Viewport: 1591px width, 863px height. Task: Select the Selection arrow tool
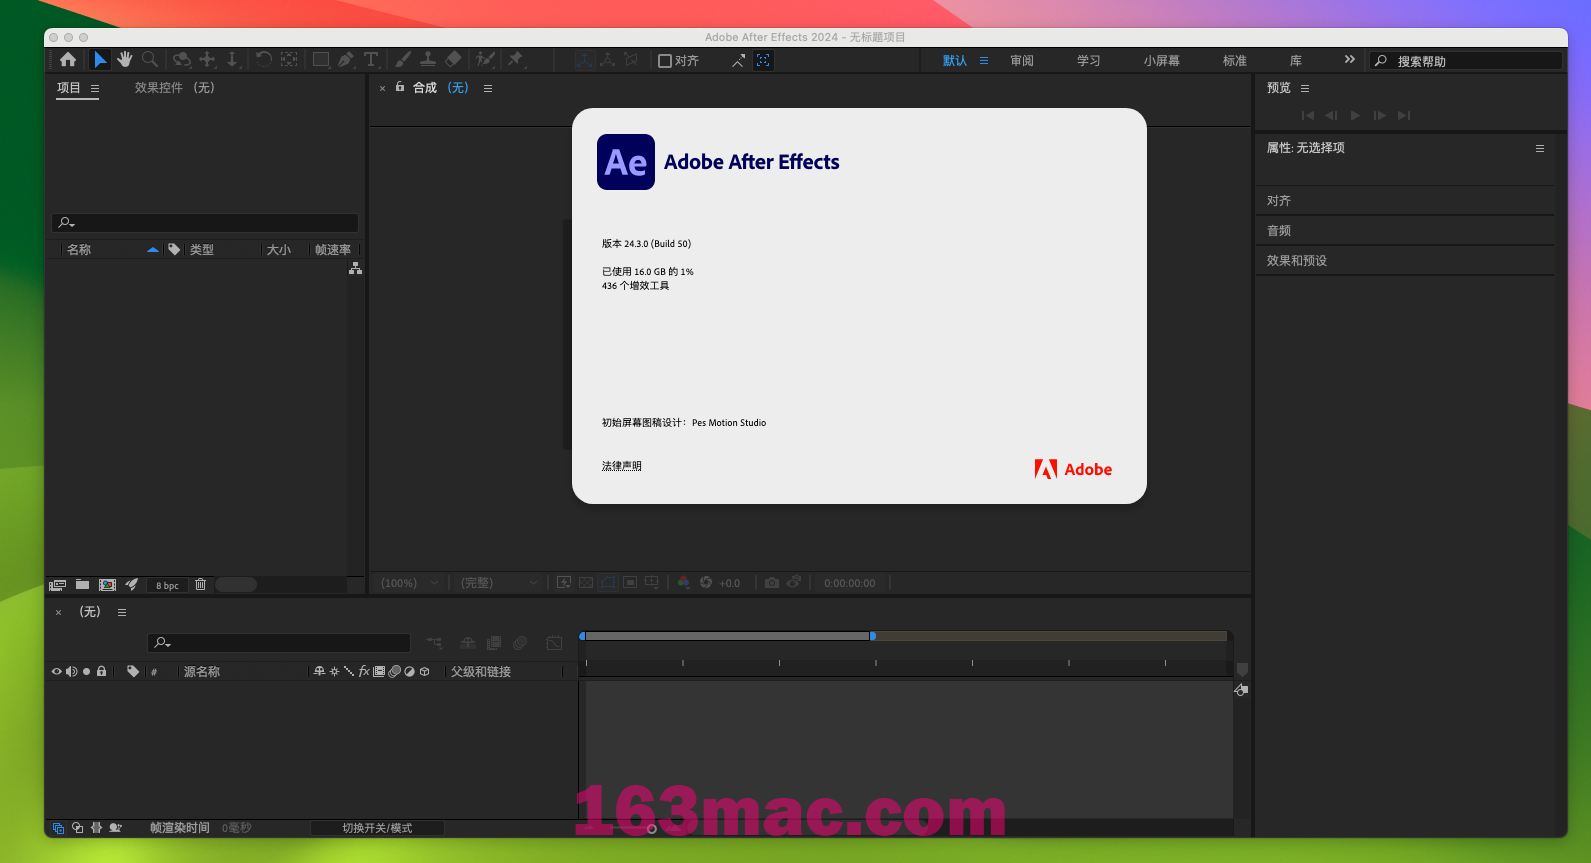(100, 60)
